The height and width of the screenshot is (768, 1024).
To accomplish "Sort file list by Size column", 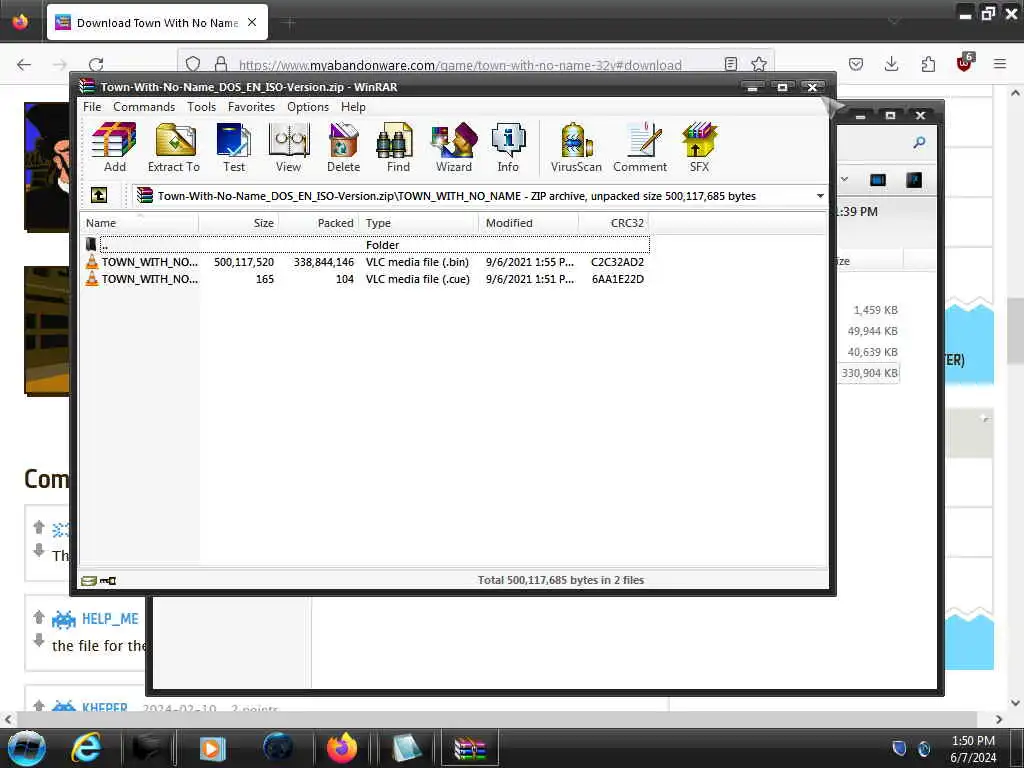I will coord(238,223).
